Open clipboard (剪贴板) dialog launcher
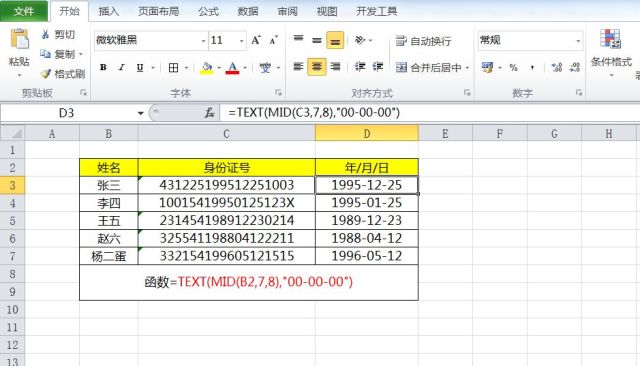The width and height of the screenshot is (640, 366). pos(83,93)
